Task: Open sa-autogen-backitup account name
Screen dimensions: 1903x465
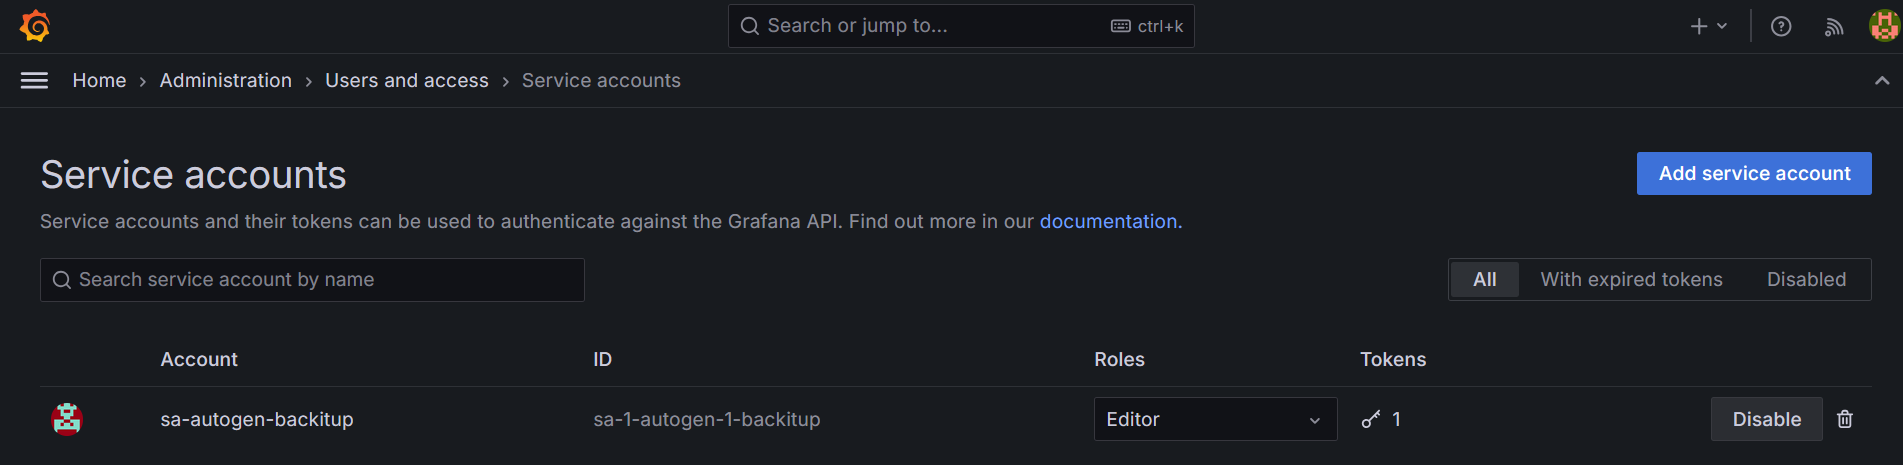Action: 257,419
